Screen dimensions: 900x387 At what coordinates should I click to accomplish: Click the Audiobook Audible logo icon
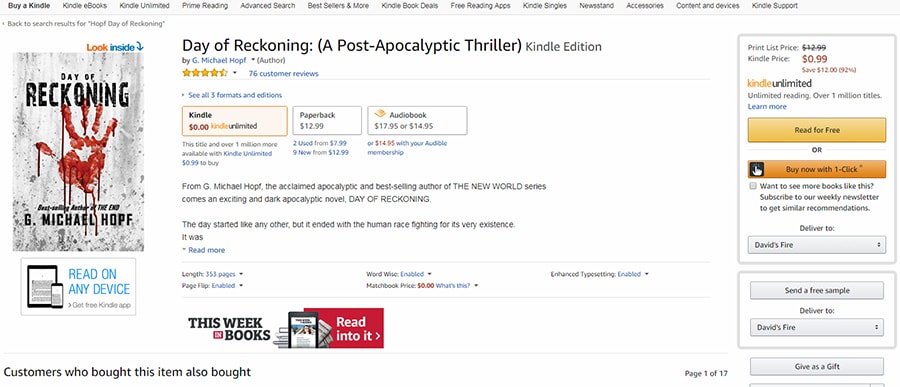click(x=379, y=114)
